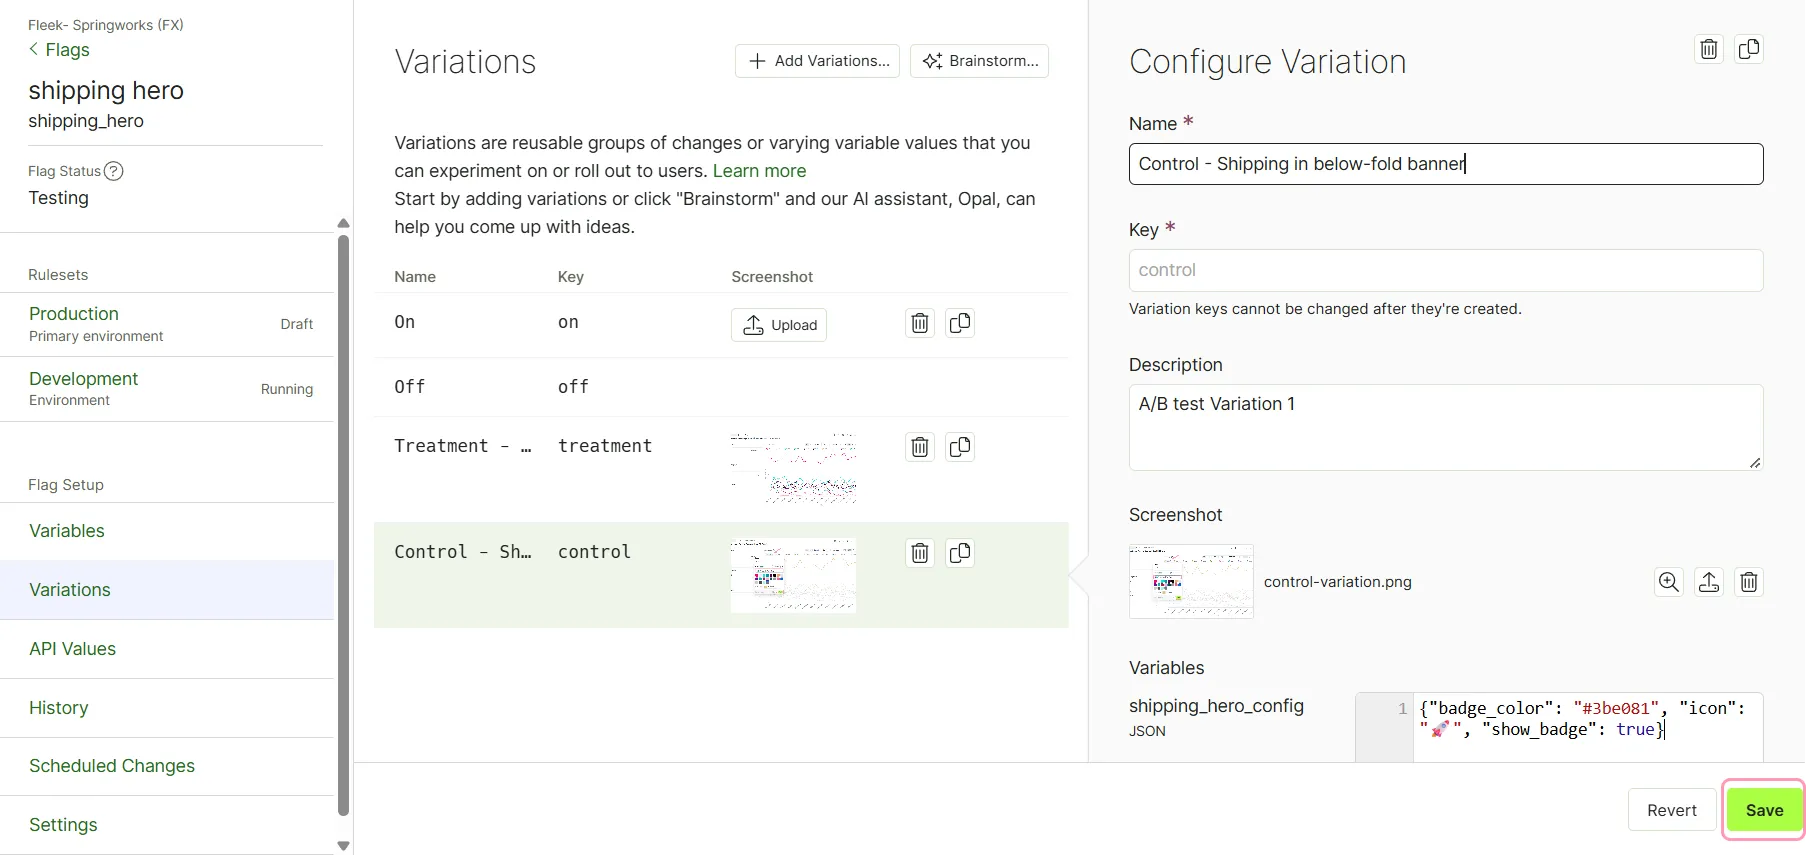Click the control-variation.png file name
This screenshot has height=855, width=1806.
click(x=1338, y=582)
